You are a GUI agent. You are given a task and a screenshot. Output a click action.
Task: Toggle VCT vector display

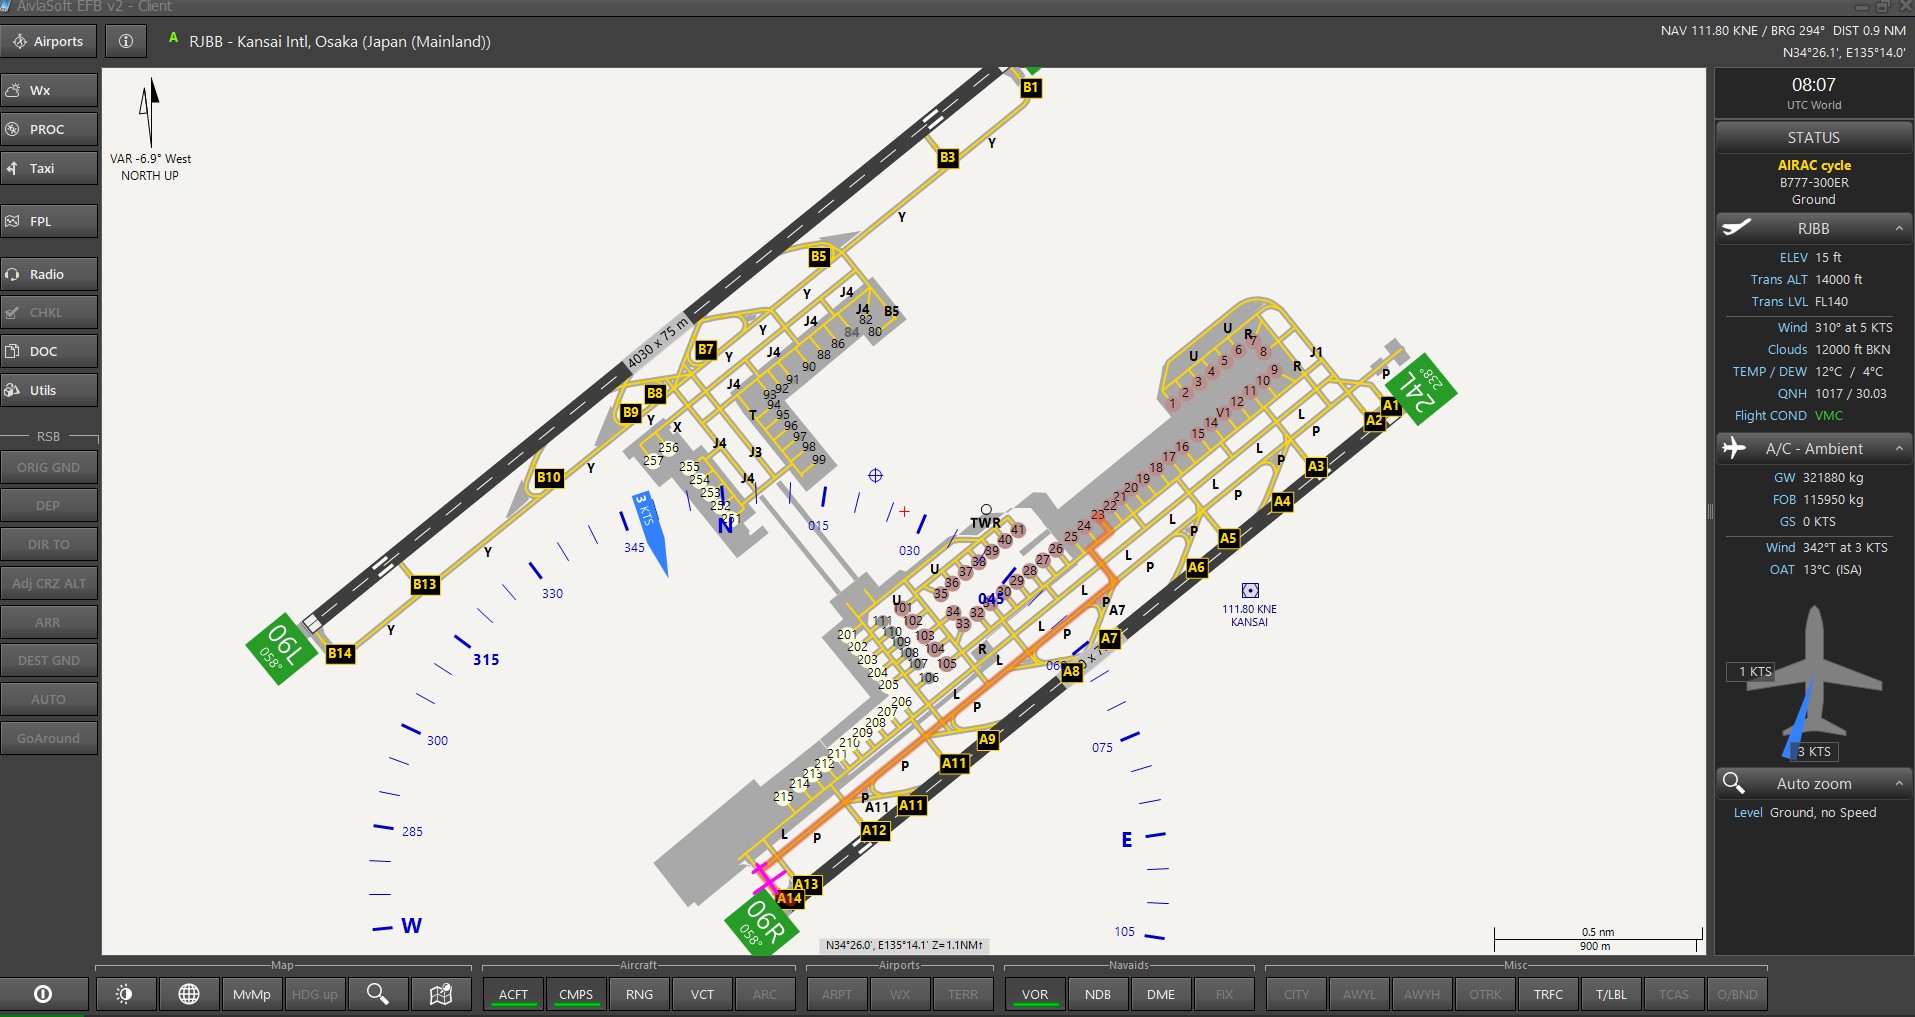702,994
